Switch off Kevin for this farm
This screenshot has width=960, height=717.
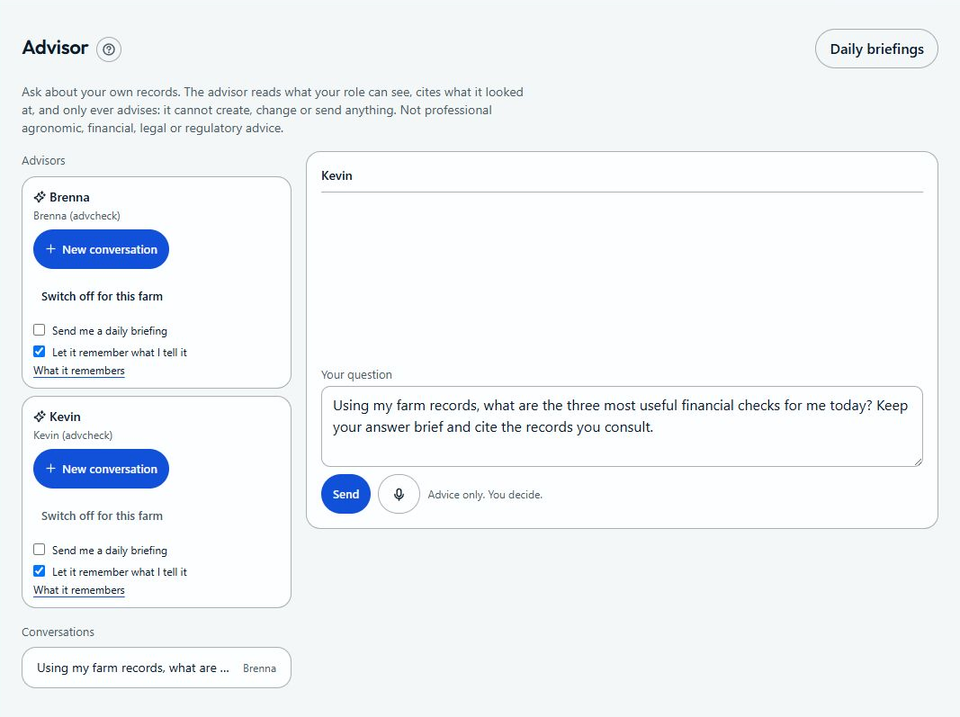pos(102,516)
